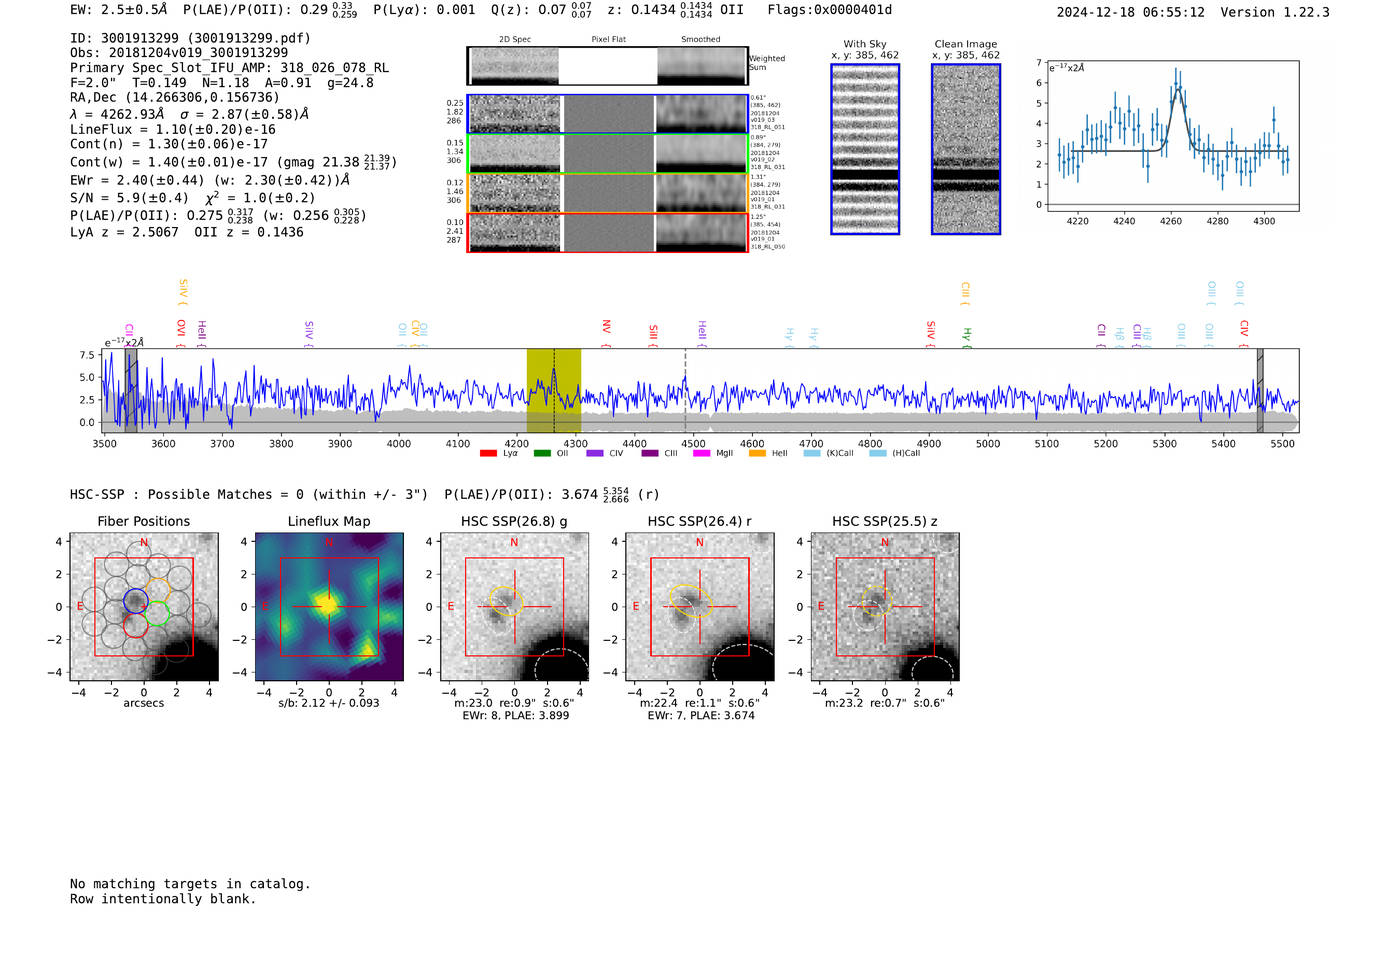Click the green-bordered 2D spectrum fiber row
This screenshot has width=1400, height=953.
[x=608, y=154]
